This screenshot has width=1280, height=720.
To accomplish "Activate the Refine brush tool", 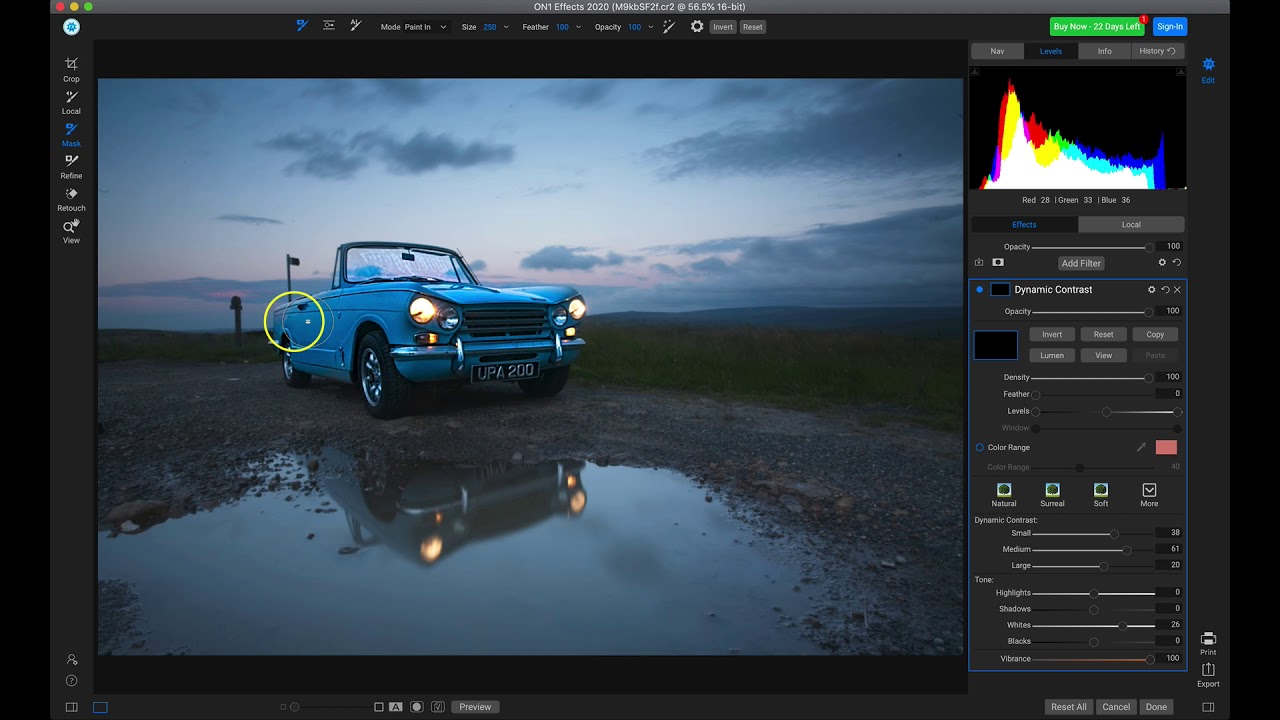I will [71, 165].
